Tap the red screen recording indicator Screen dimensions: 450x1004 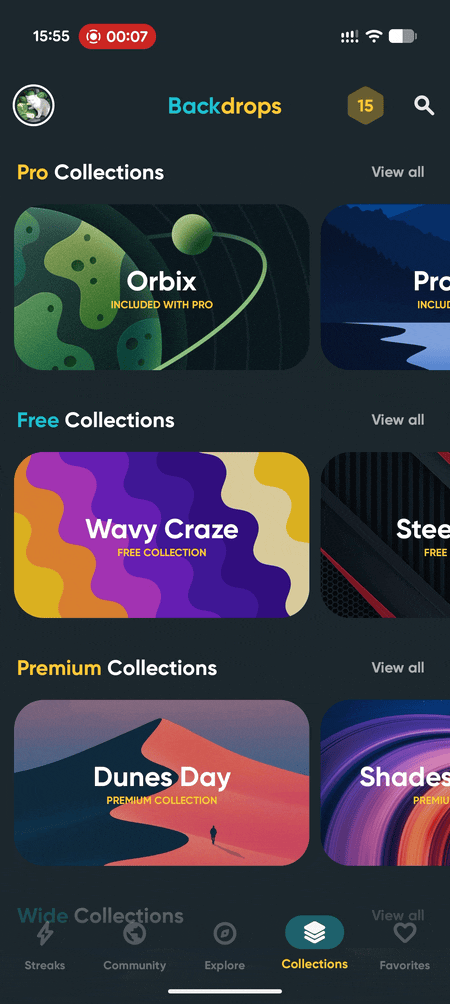click(x=117, y=36)
